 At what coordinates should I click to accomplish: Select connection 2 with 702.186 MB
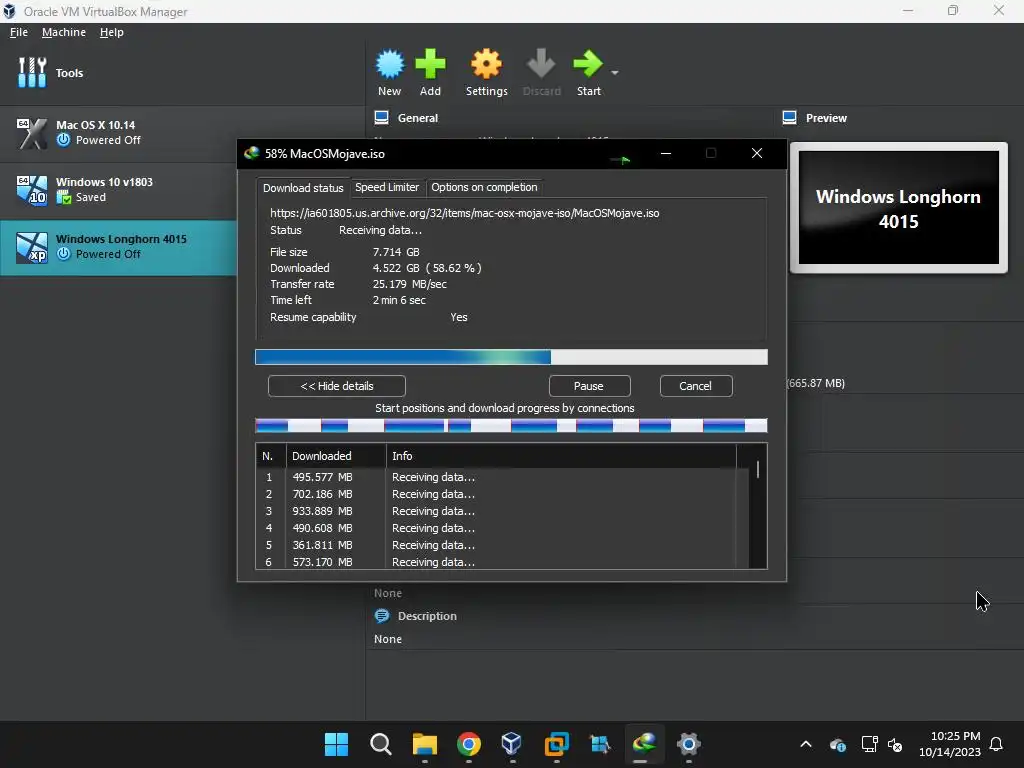point(503,494)
